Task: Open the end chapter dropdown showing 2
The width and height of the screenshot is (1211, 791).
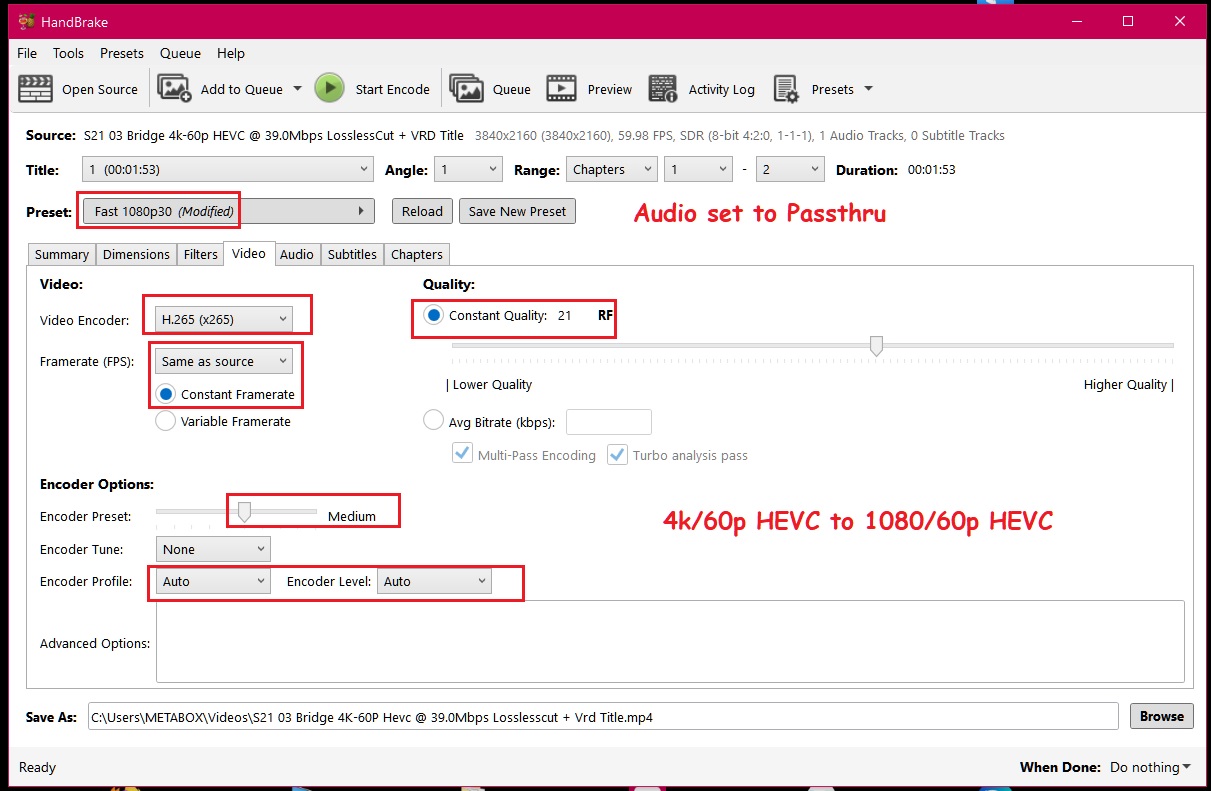Action: pyautogui.click(x=789, y=170)
